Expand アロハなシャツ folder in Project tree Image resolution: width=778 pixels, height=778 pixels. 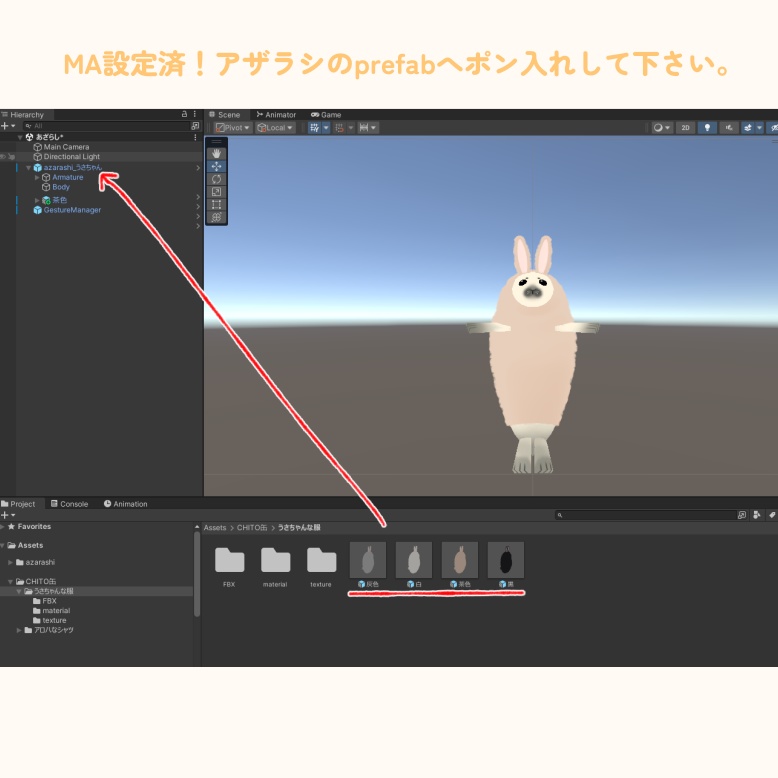[x=19, y=630]
